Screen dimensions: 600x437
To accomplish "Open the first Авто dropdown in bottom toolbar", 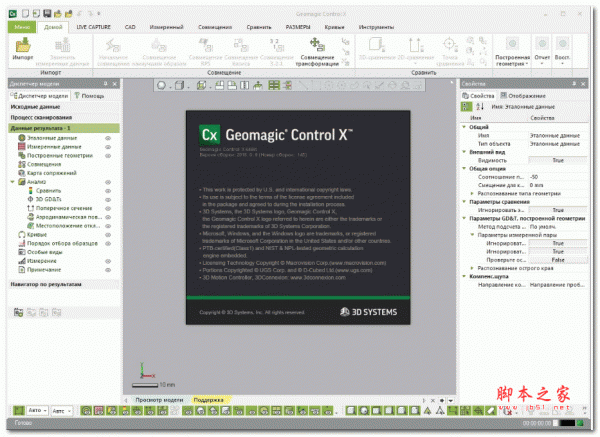I will (38, 411).
